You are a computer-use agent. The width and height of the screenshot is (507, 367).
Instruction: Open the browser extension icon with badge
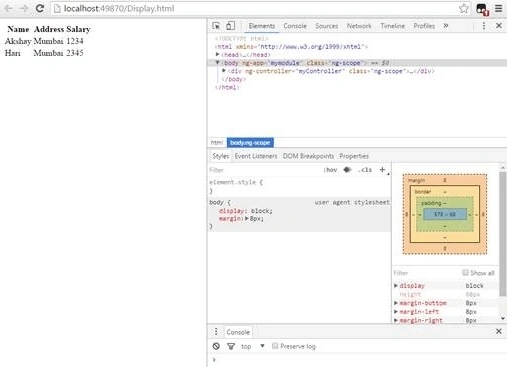(x=482, y=9)
